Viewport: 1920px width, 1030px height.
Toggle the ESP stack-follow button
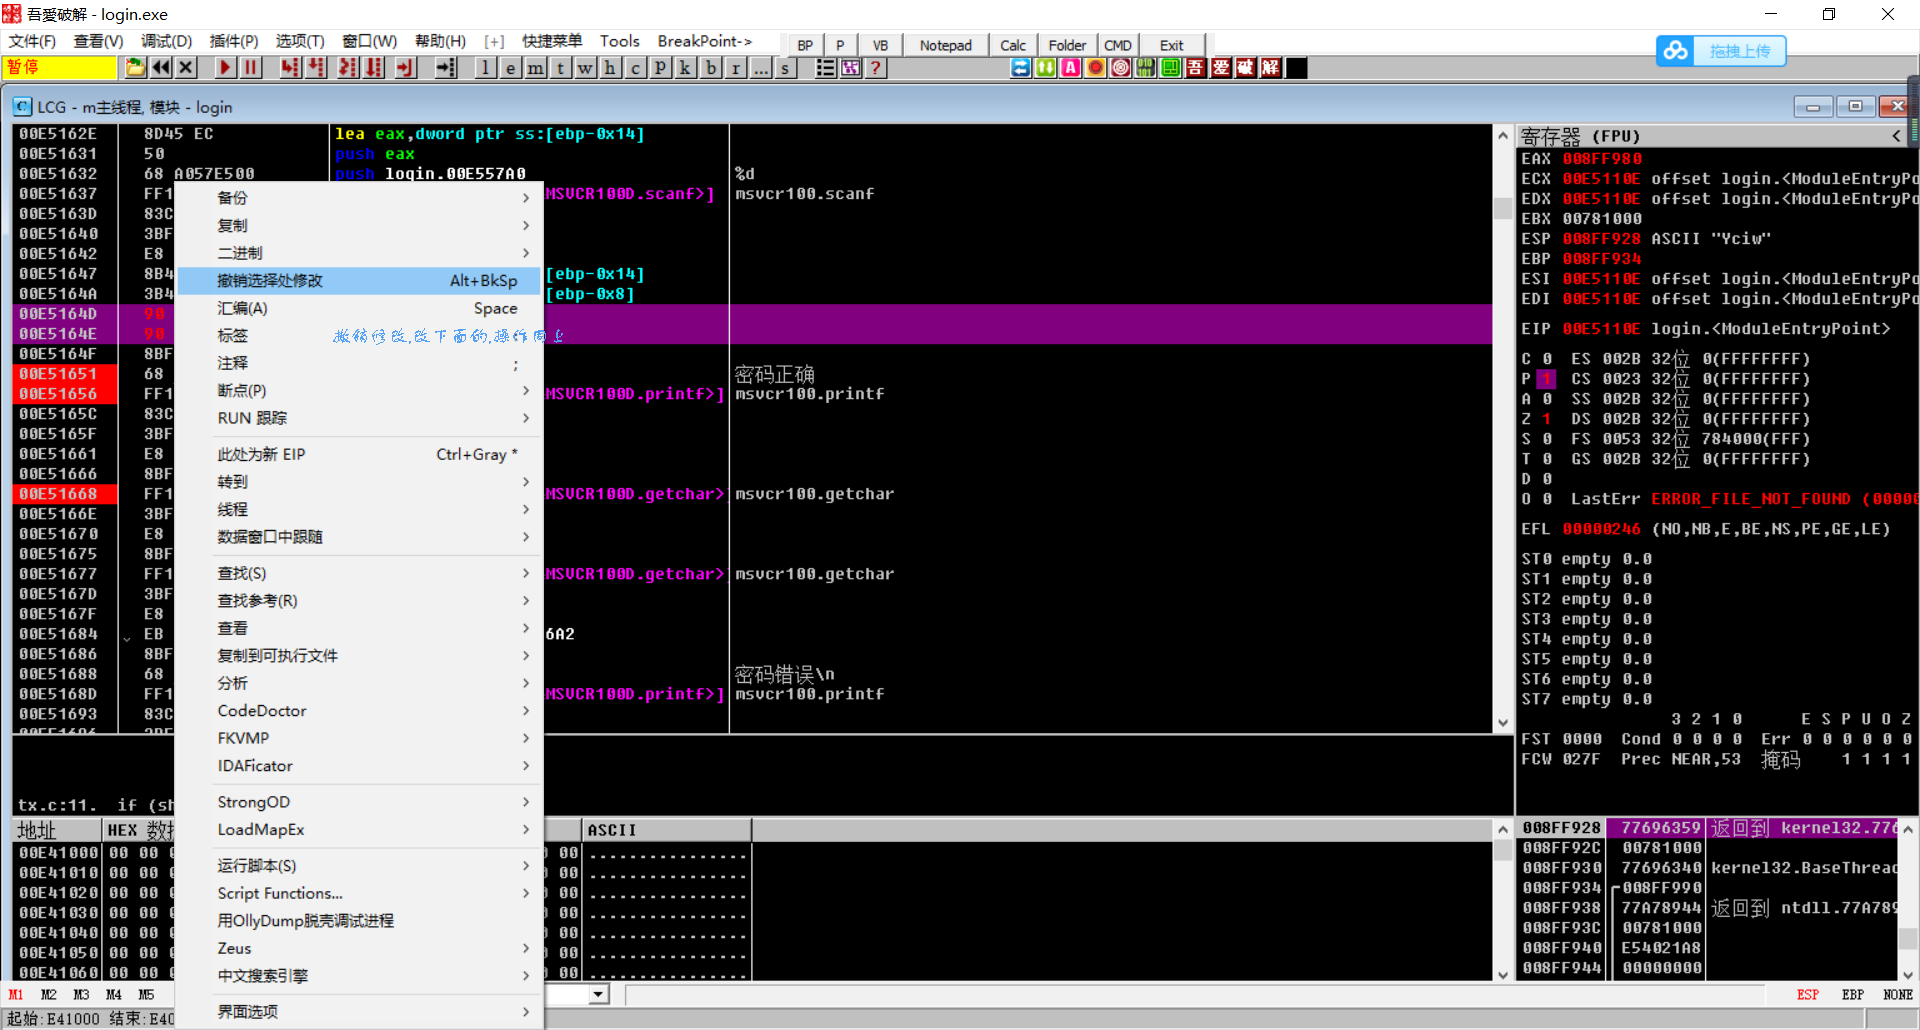click(x=1808, y=994)
